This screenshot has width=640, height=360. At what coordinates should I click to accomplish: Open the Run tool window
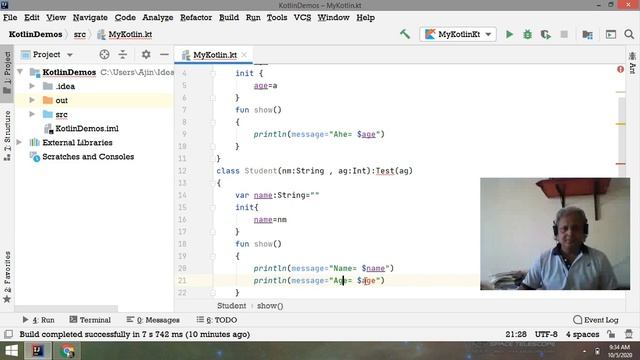click(38, 320)
